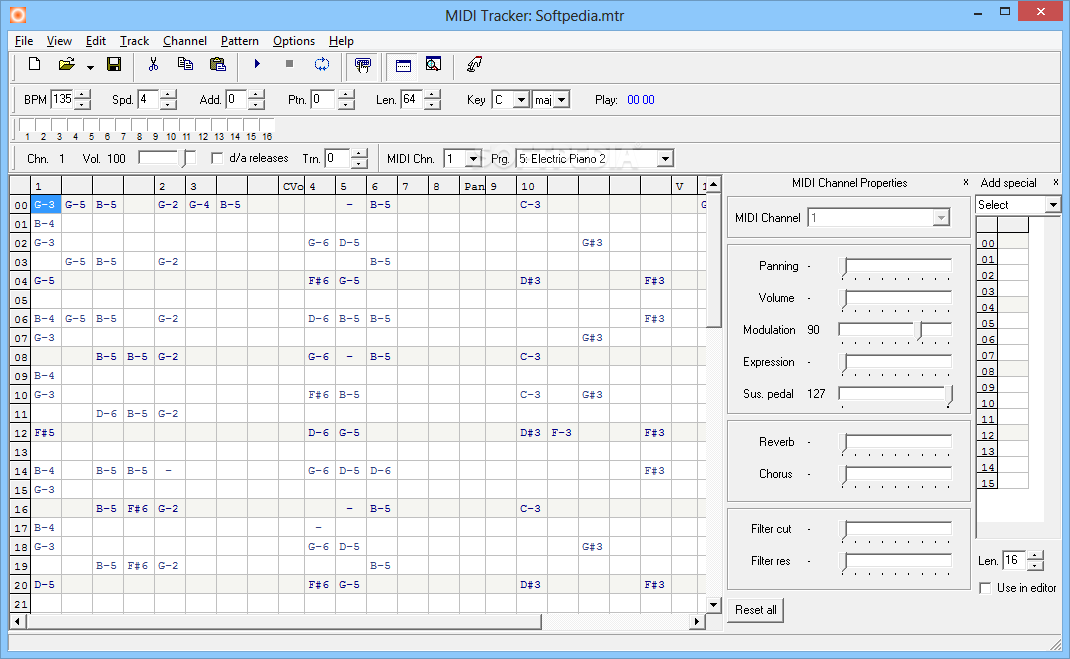The image size is (1070, 659).
Task: Copy selection with the copy icon
Action: 185,65
